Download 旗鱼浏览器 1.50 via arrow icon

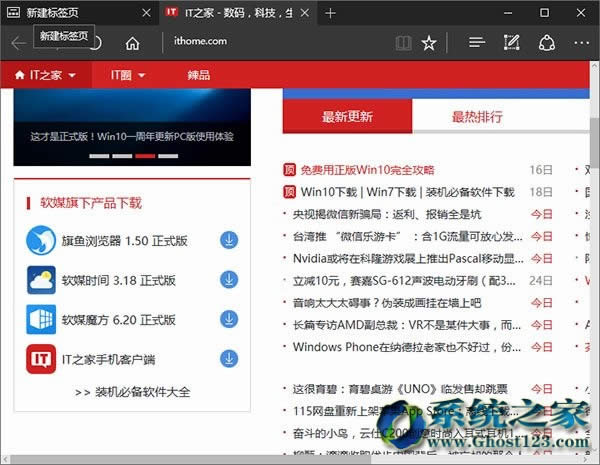tap(229, 240)
